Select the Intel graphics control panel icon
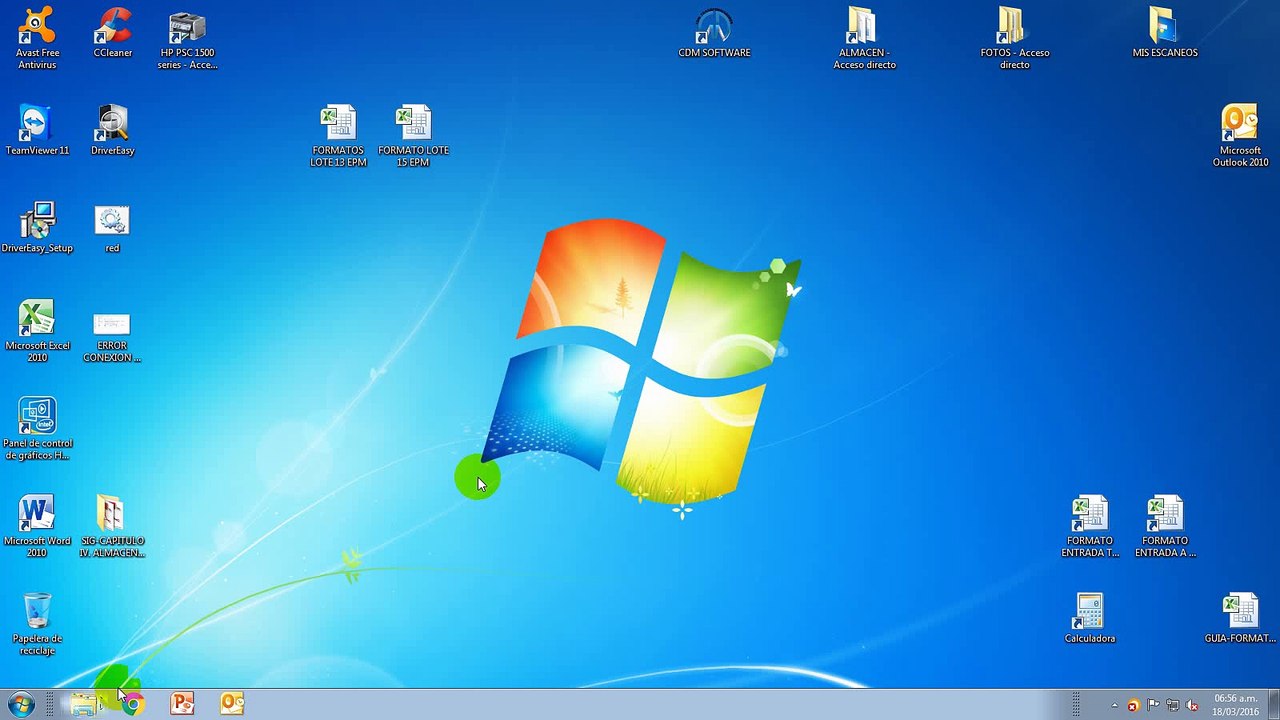 pyautogui.click(x=37, y=429)
